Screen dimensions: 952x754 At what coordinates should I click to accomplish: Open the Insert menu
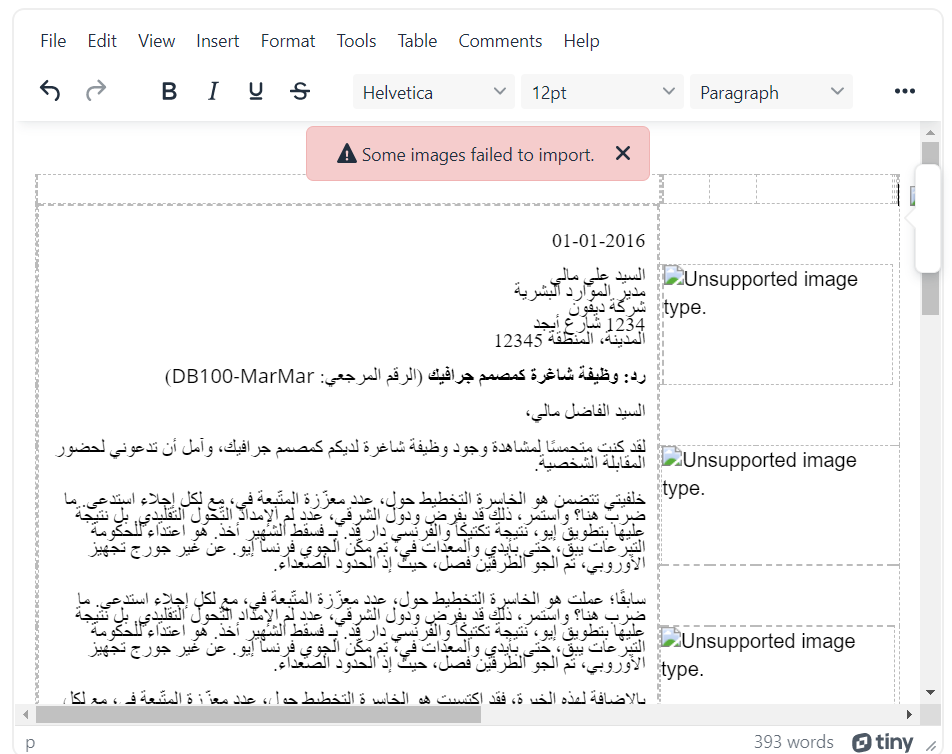[217, 41]
